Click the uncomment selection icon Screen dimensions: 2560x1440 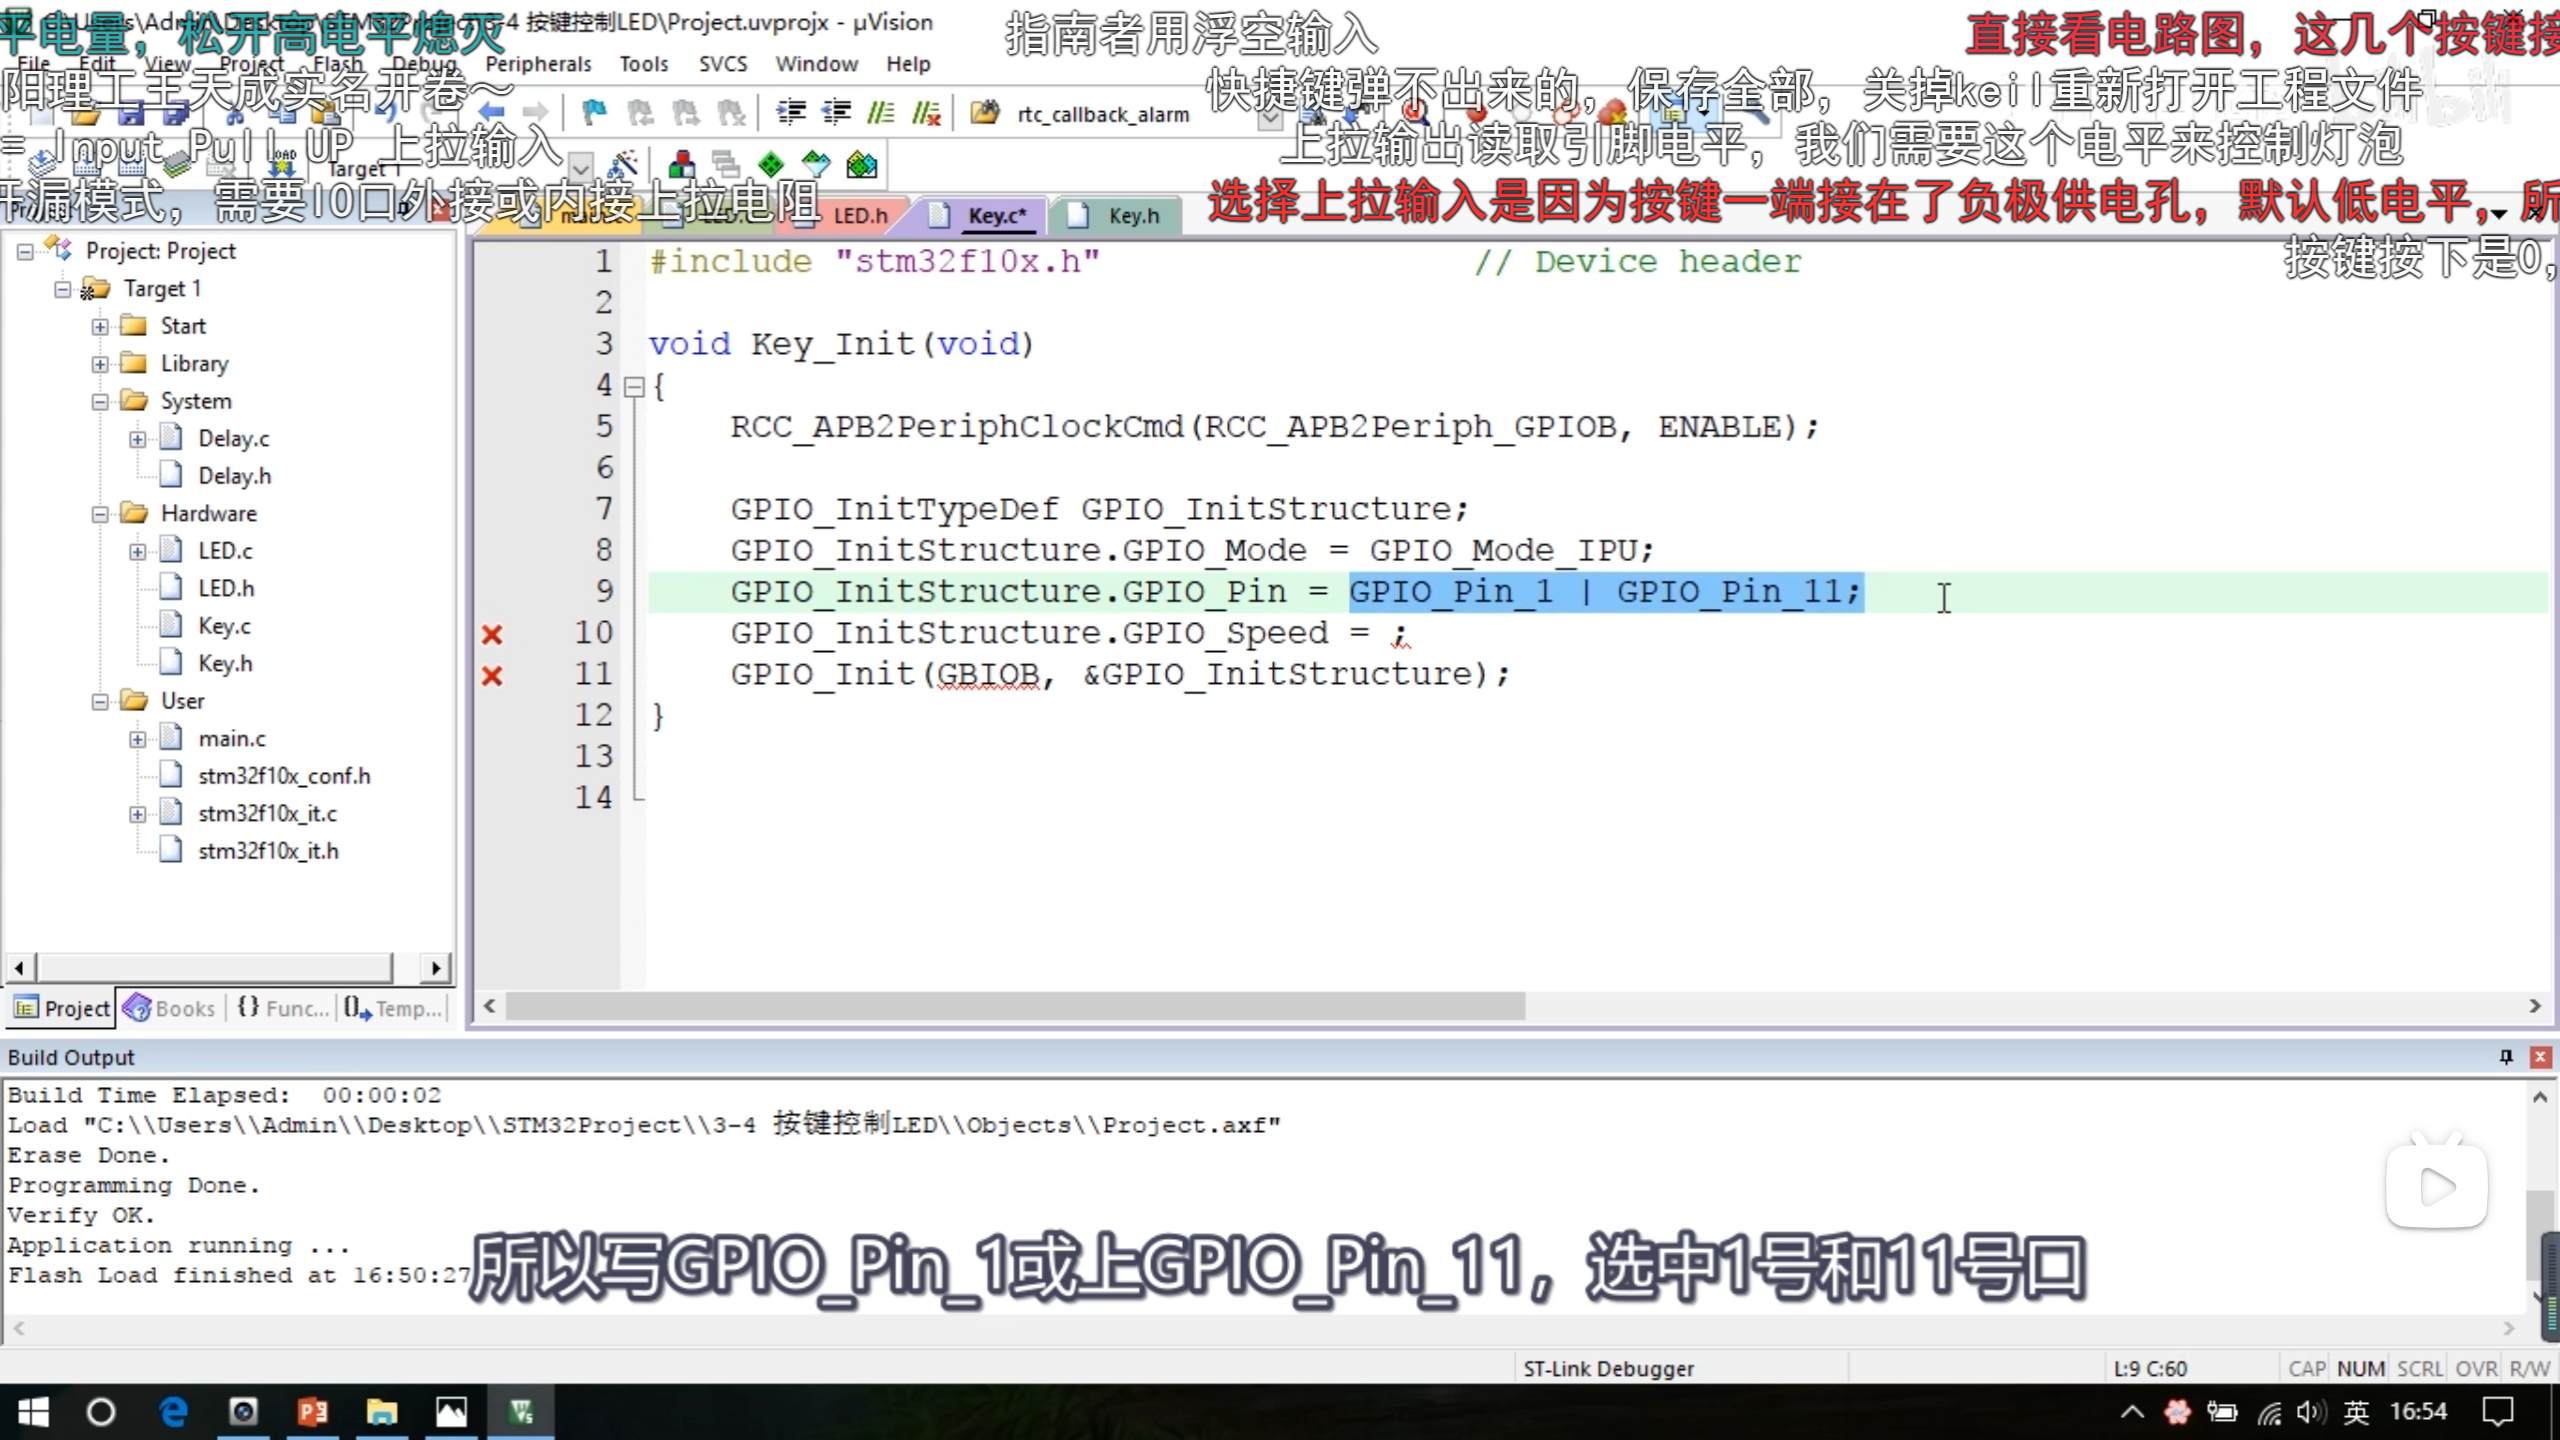(927, 113)
